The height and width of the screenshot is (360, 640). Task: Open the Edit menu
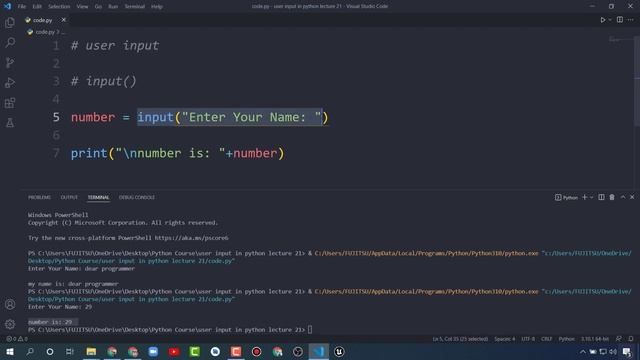pos(37,7)
